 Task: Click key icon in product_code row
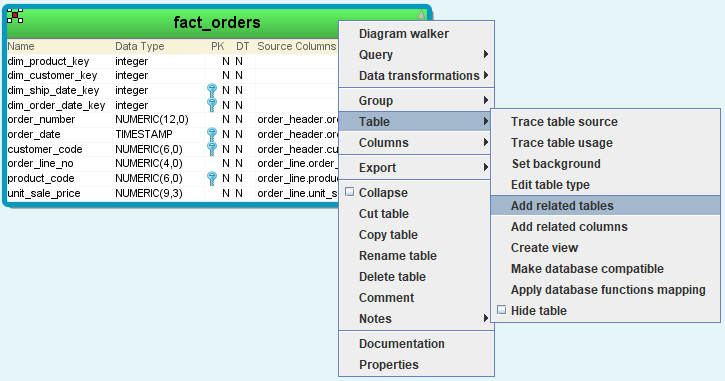tap(212, 178)
